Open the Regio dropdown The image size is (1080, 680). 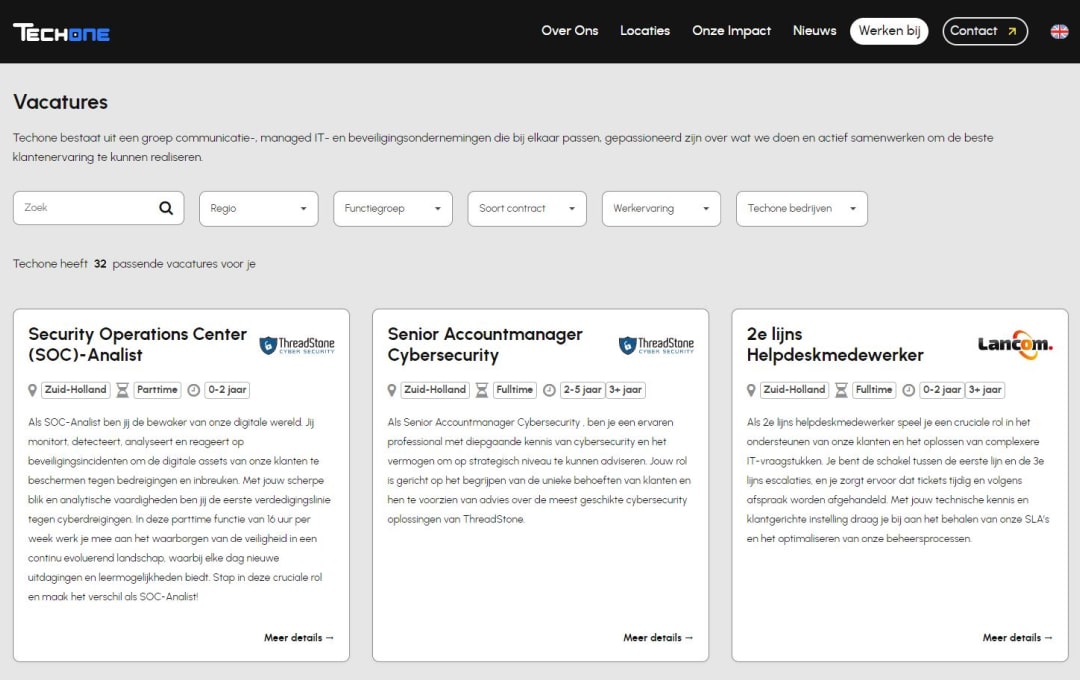pyautogui.click(x=258, y=208)
